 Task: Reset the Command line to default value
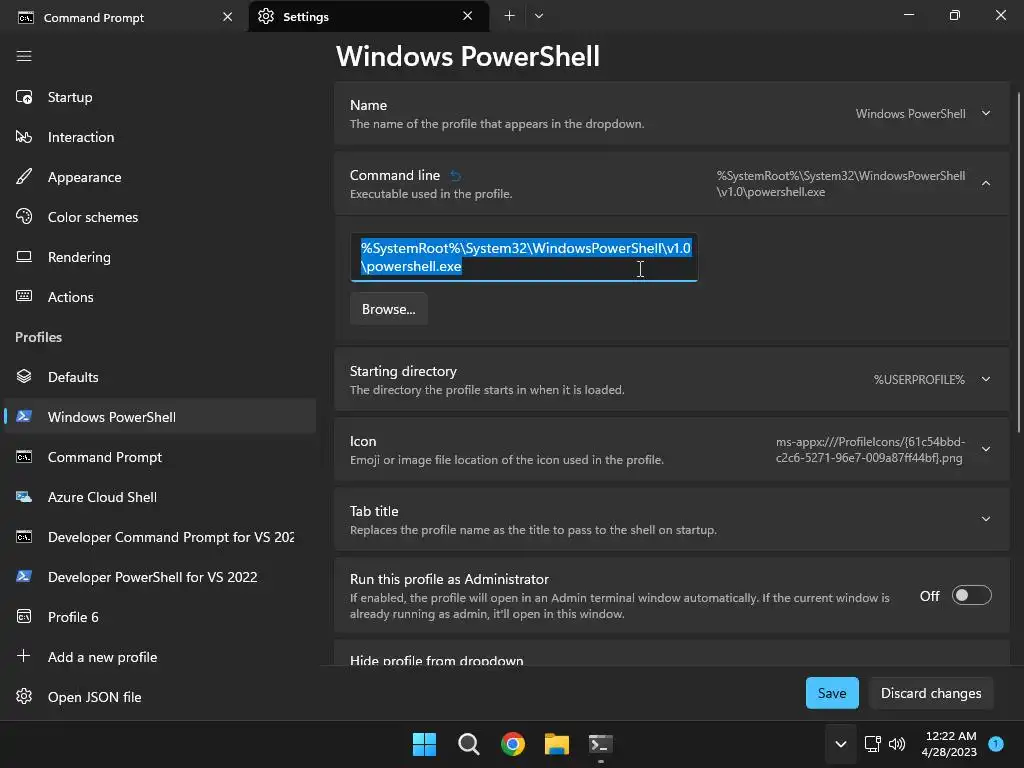coord(456,176)
